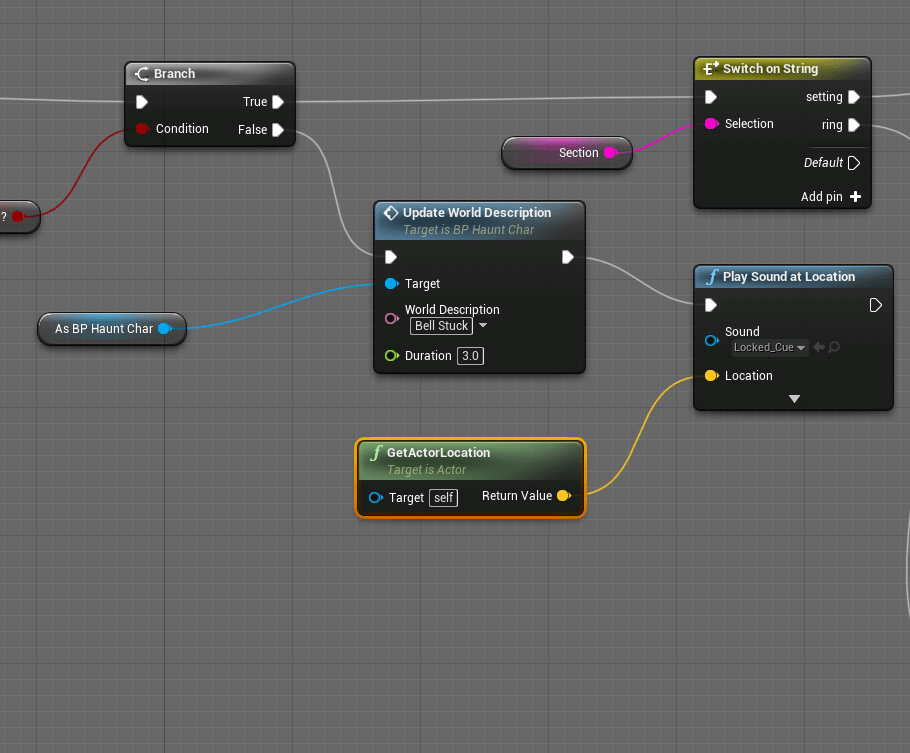
Task: Expand Play Sound at Location advanced pins
Action: point(794,398)
